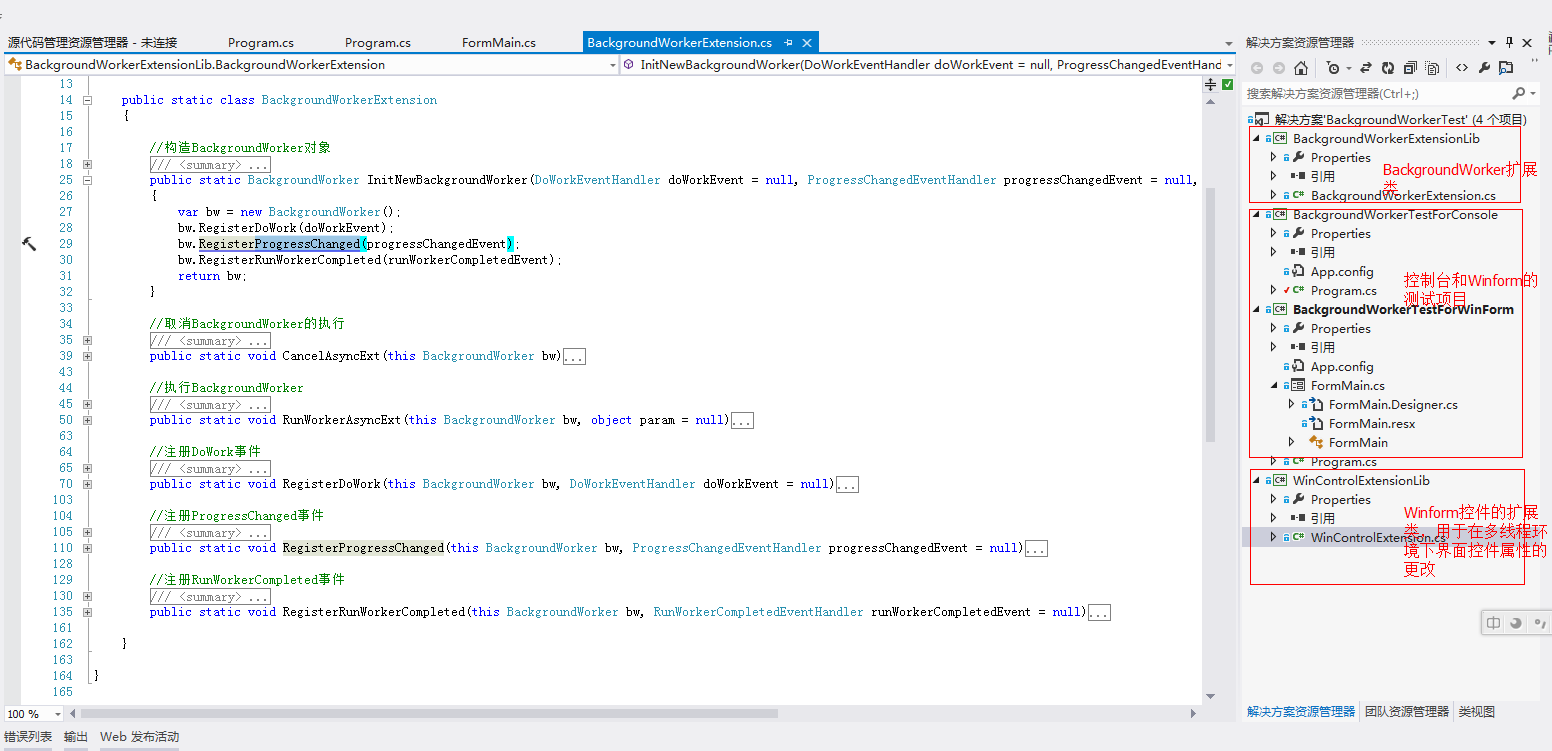
Task: Collapse the BackgroundWorkerTestForConsole project node
Action: point(1256,214)
